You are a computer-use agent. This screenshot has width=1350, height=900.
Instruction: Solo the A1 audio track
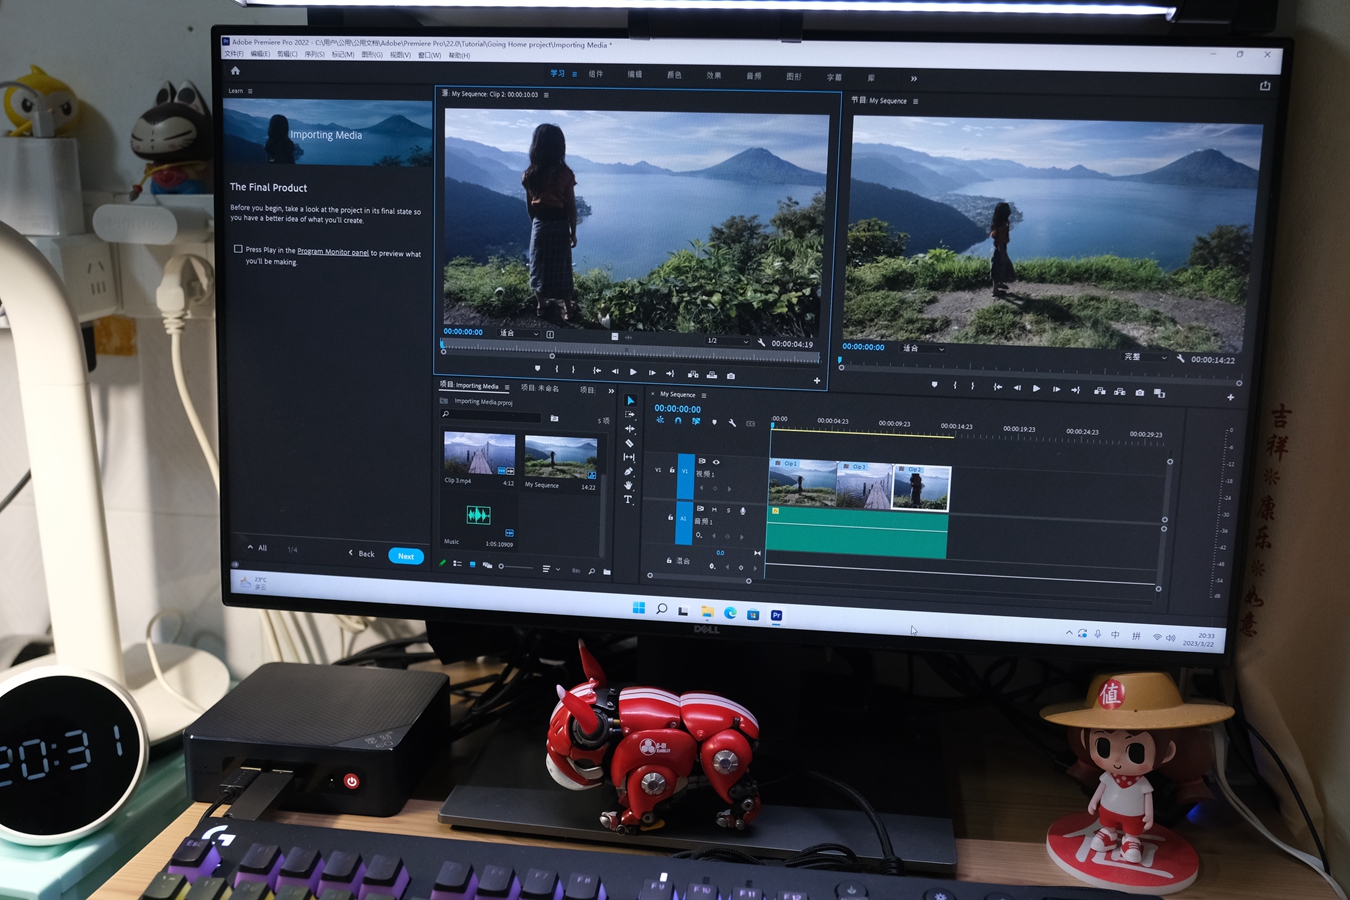[728, 510]
